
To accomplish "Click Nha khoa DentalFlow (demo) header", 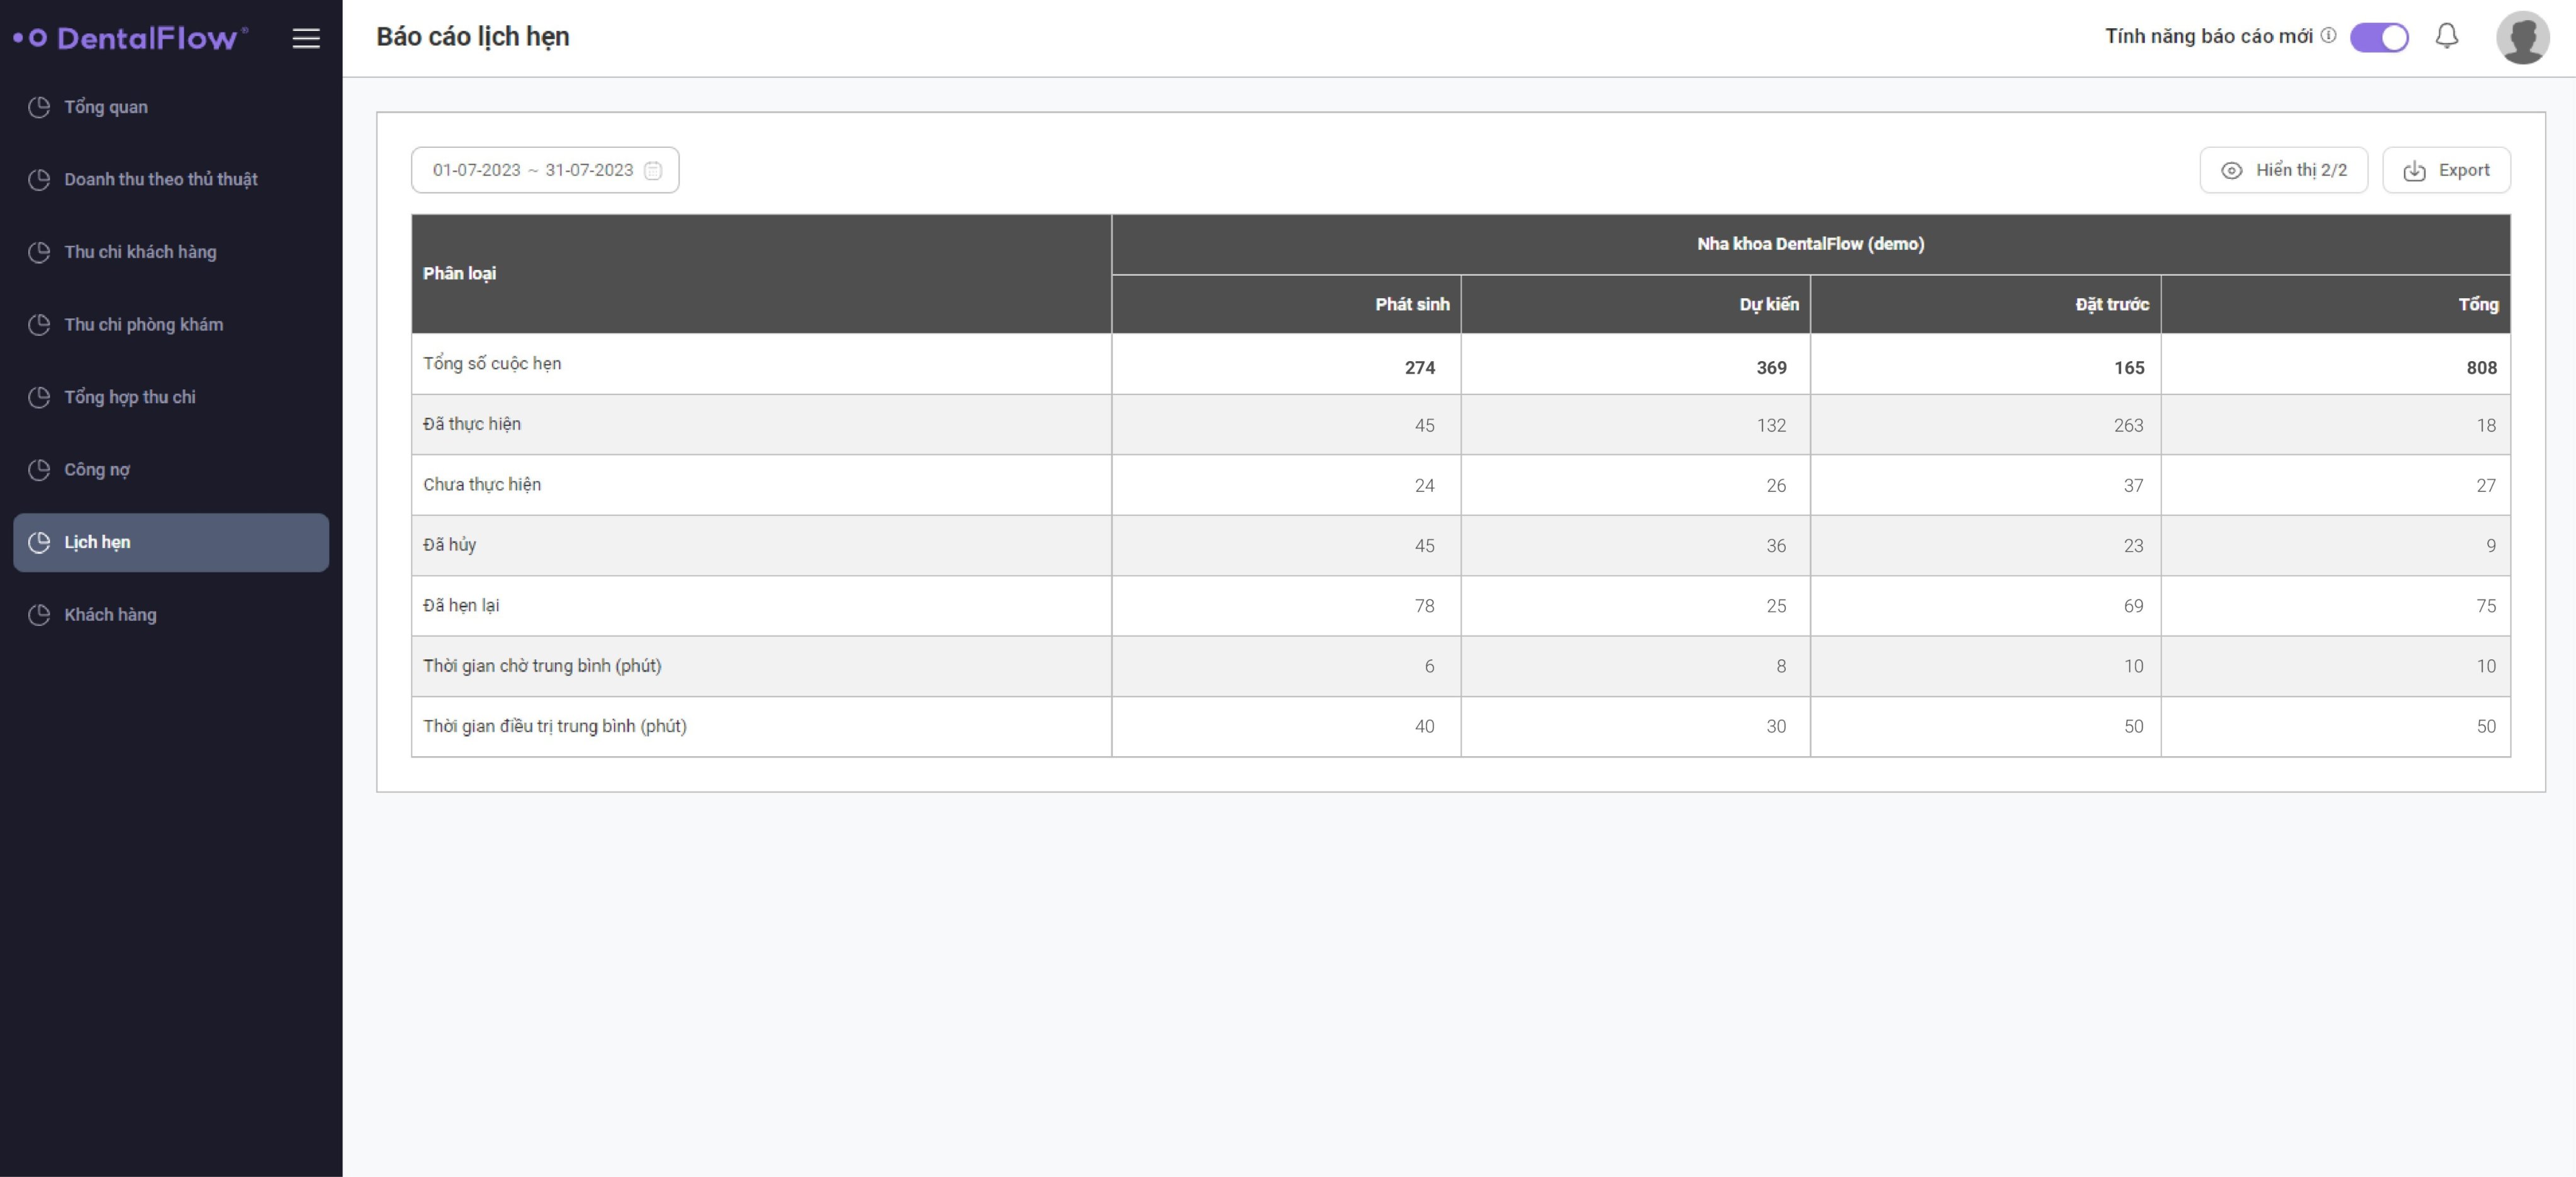I will click(1810, 244).
